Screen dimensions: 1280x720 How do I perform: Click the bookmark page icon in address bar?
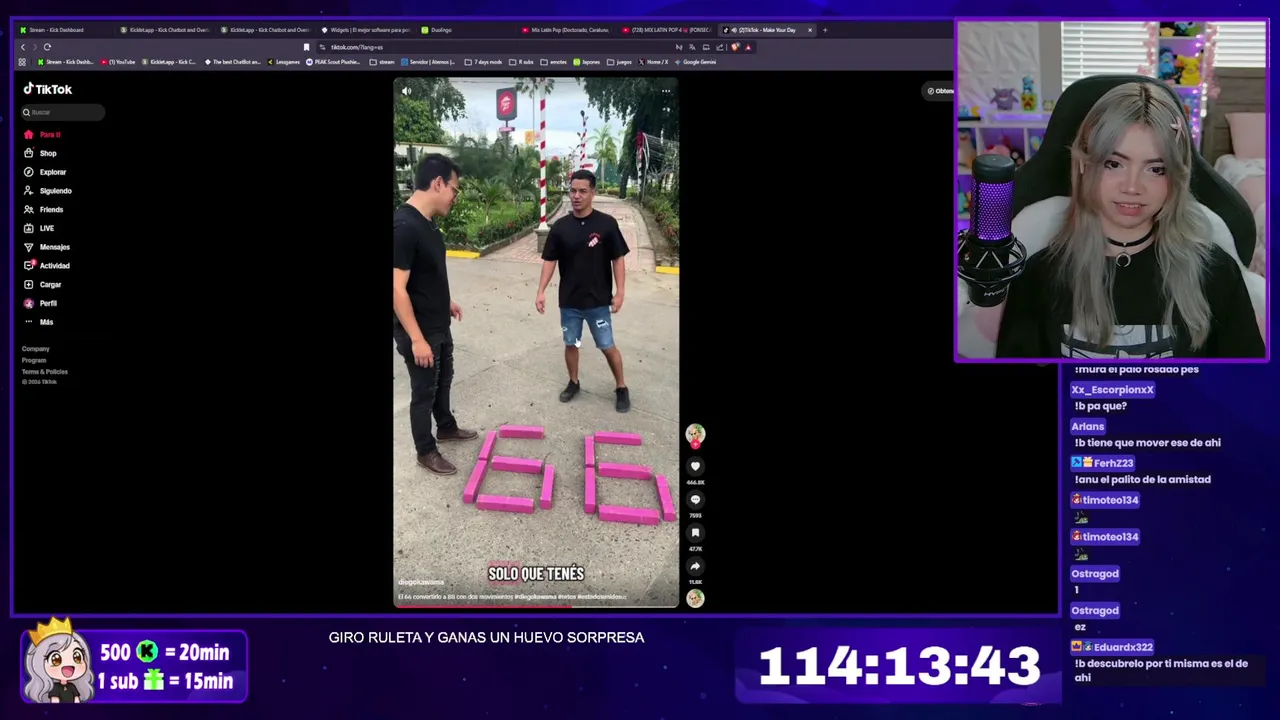point(306,47)
